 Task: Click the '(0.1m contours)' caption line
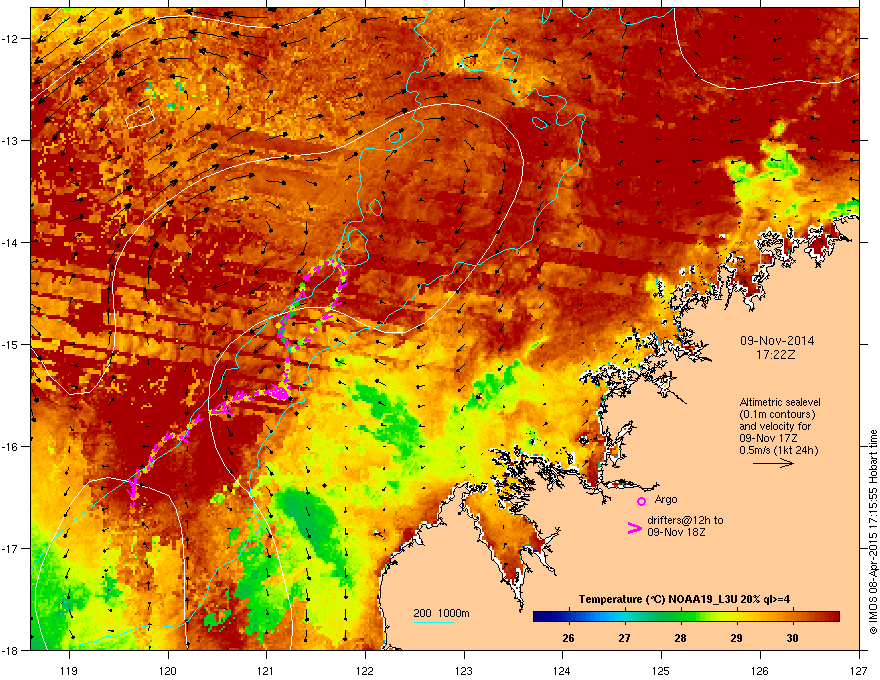click(x=777, y=415)
